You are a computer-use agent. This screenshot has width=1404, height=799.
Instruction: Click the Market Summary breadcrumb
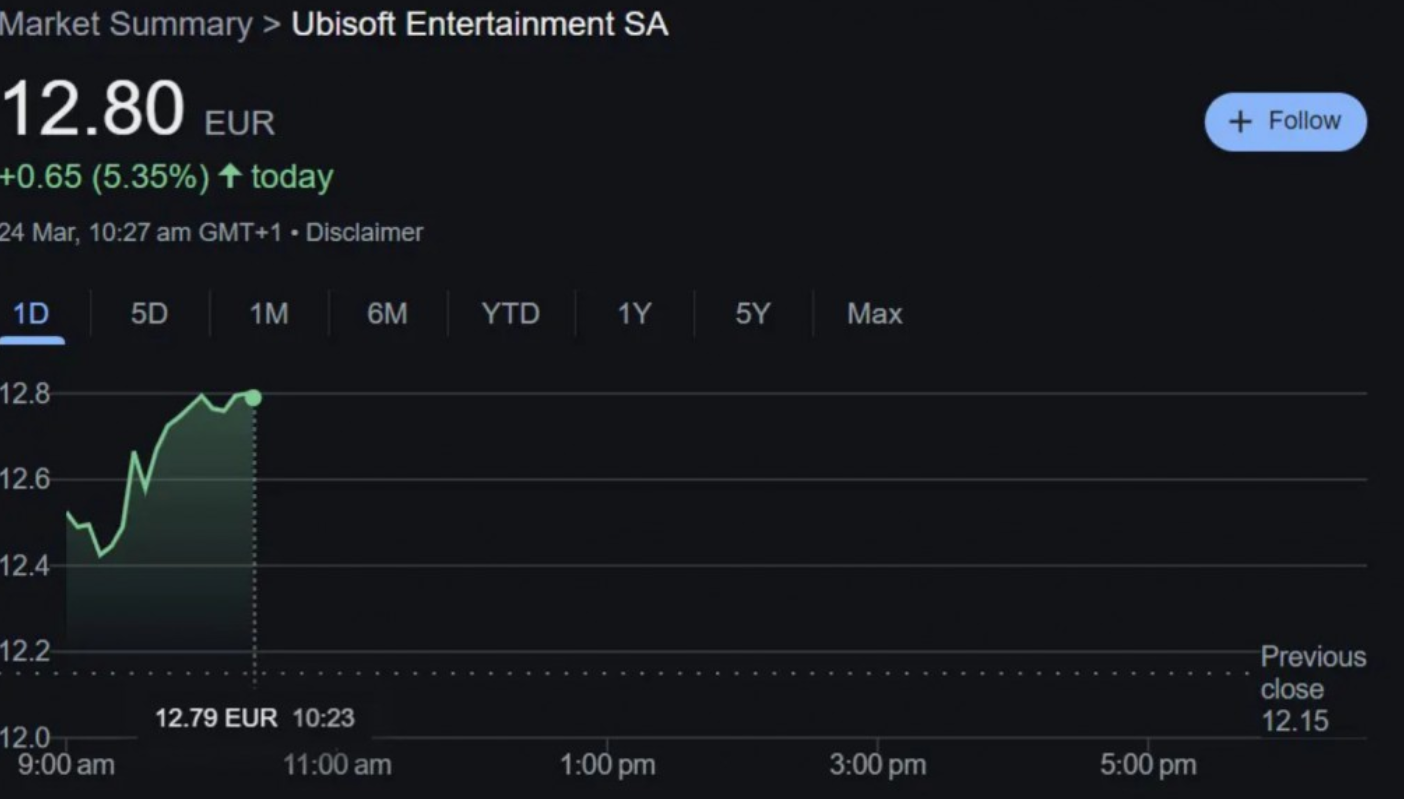pyautogui.click(x=126, y=24)
